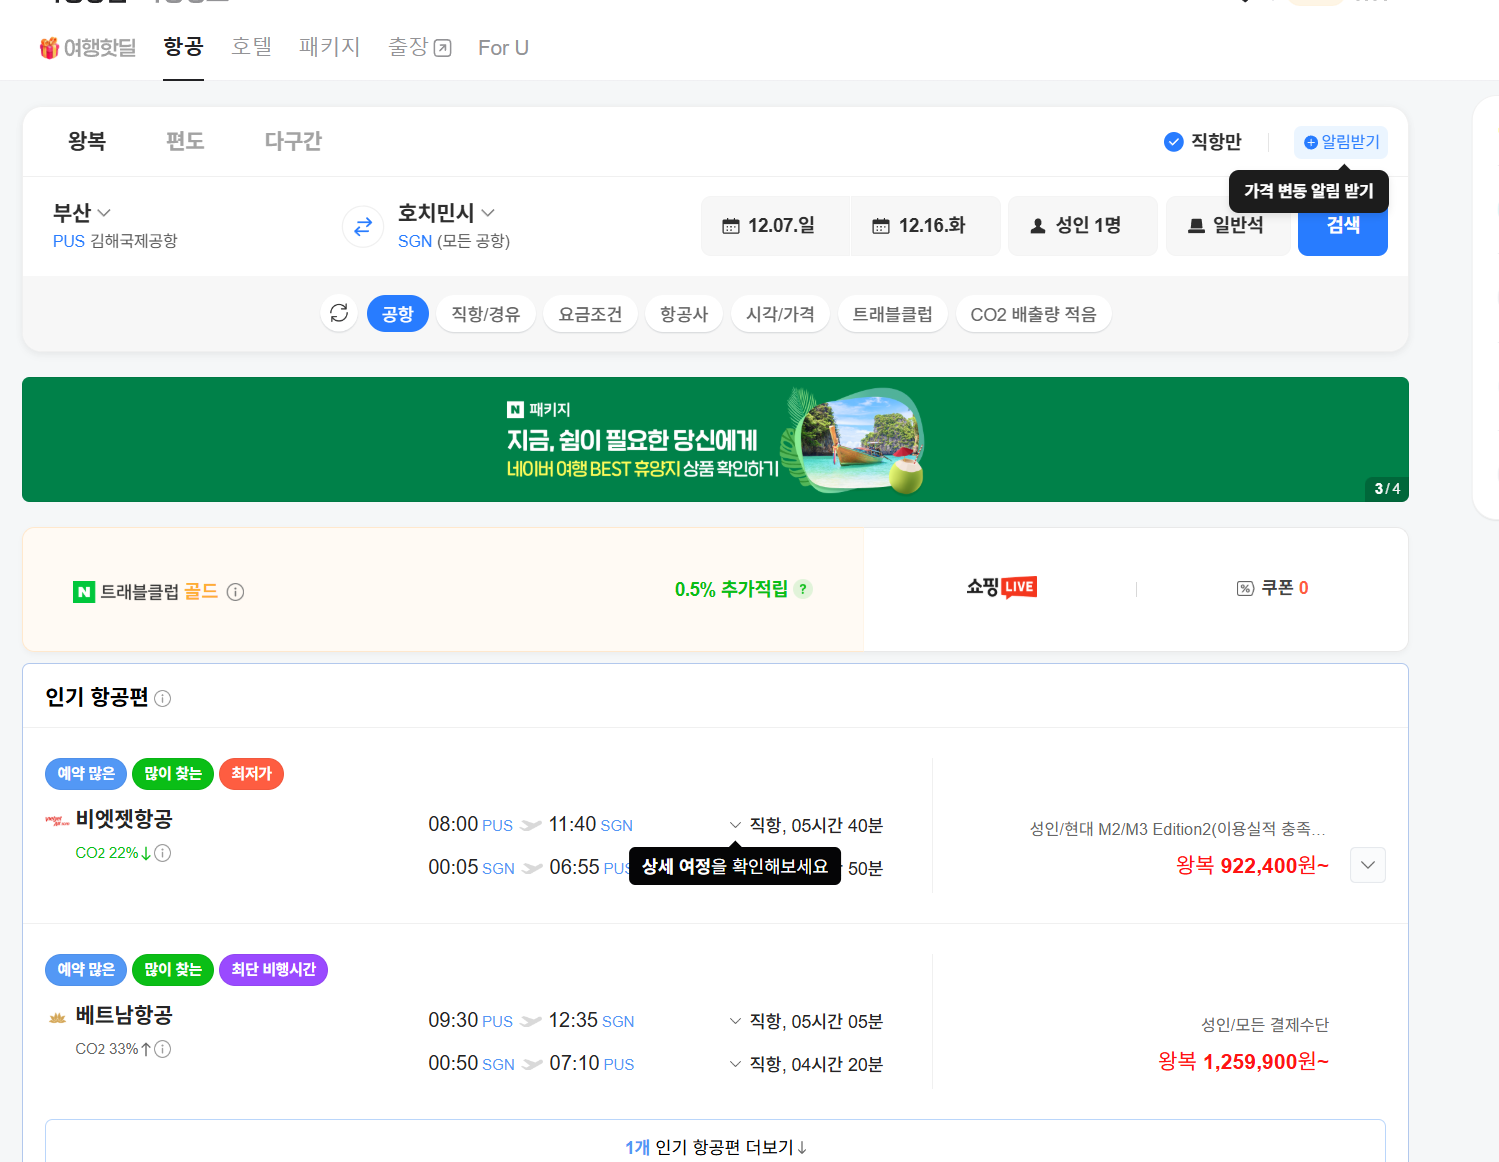Open info icon beside 인기 항공편
1499x1162 pixels.
163,699
